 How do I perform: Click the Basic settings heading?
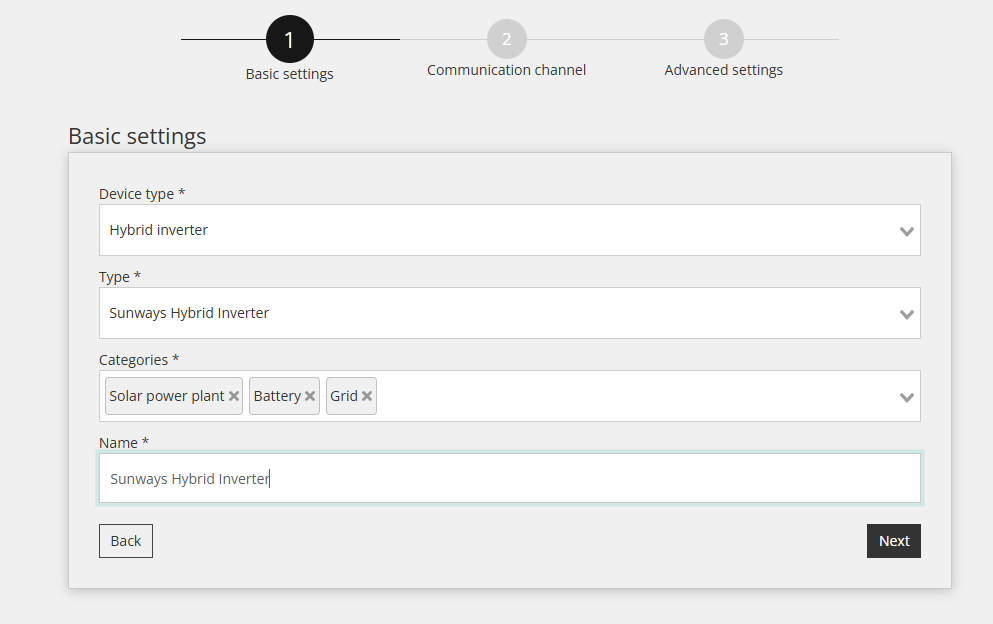pyautogui.click(x=137, y=137)
